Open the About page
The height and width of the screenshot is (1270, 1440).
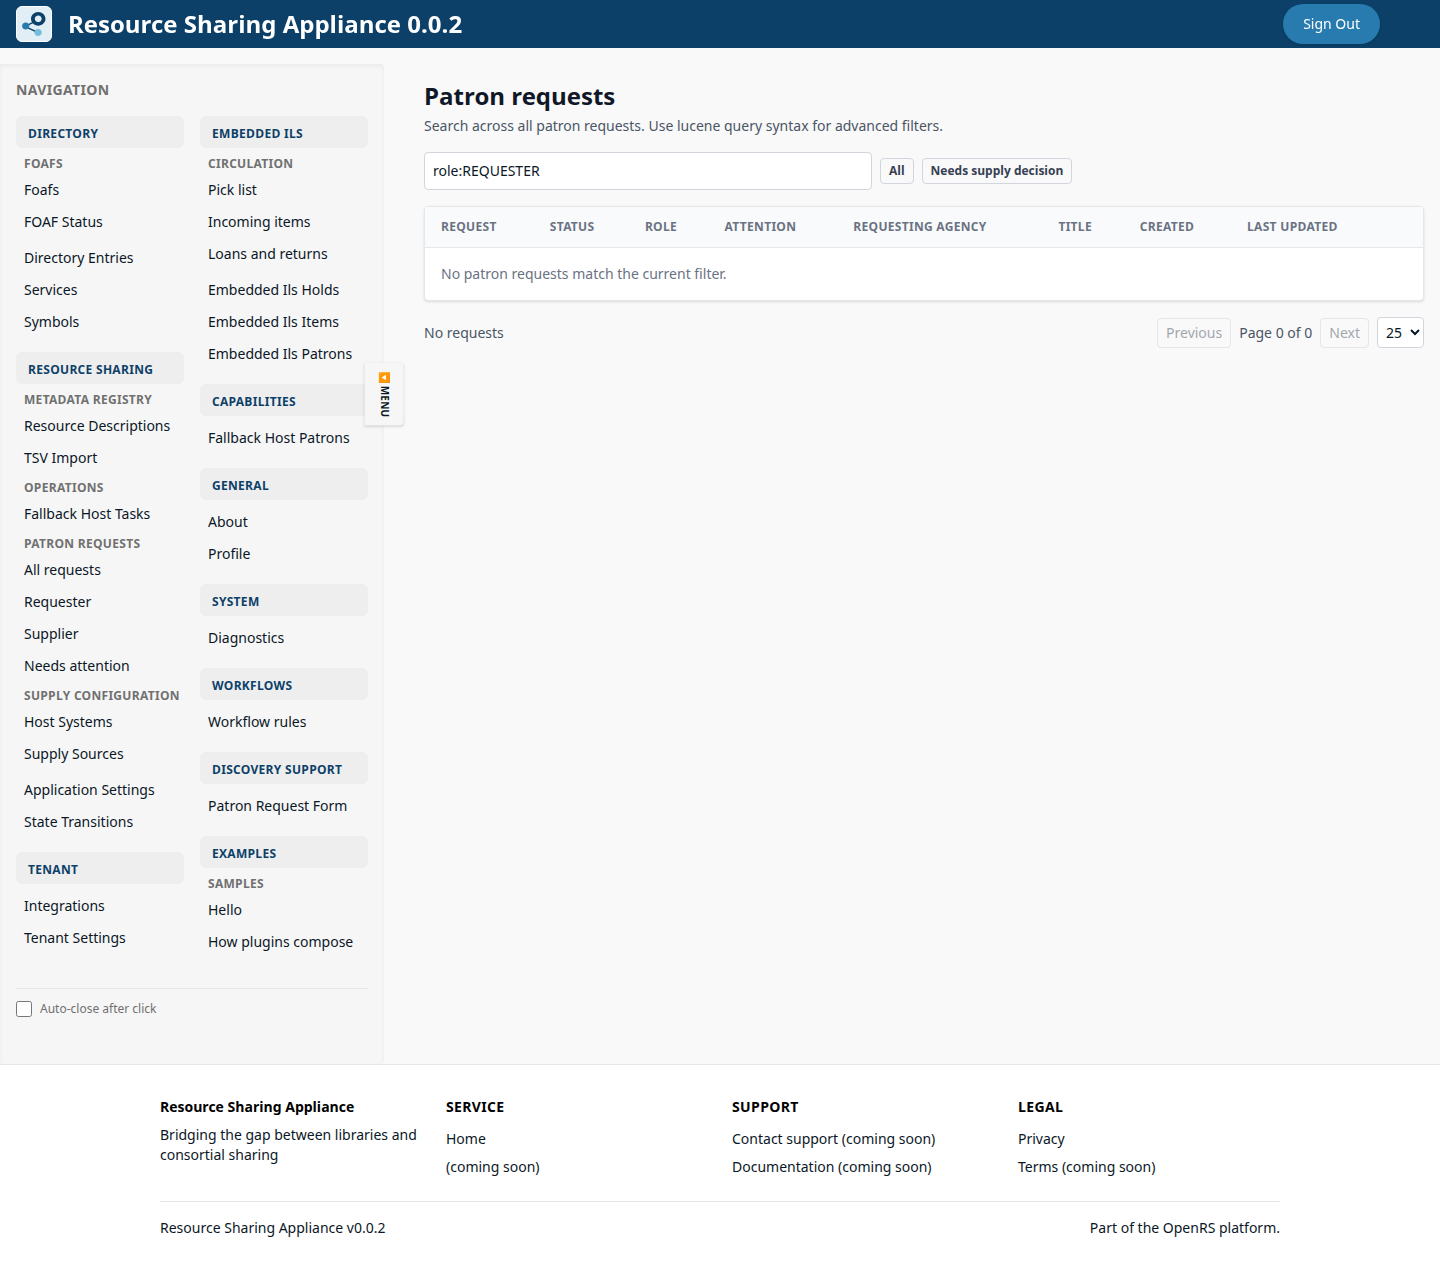tap(228, 522)
